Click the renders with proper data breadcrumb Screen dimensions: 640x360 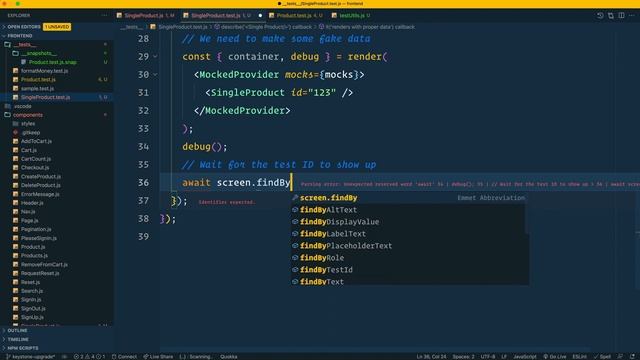(x=366, y=27)
